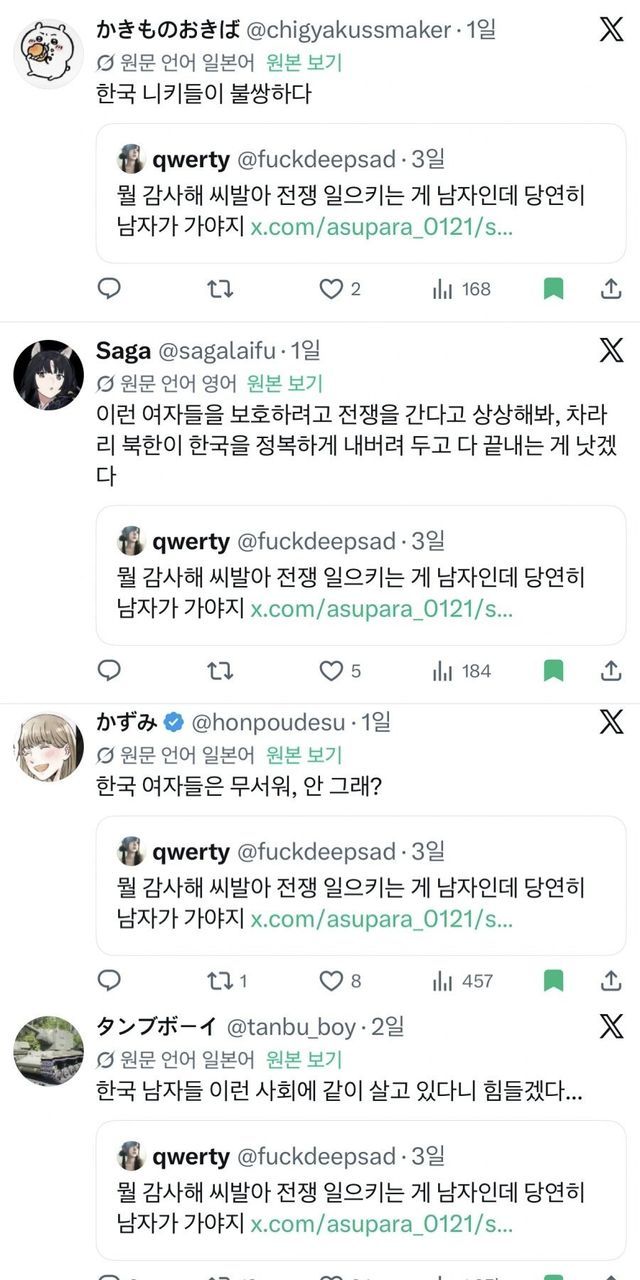Open Grok icon on Saga's tweet
The image size is (640, 1280).
pyautogui.click(x=610, y=351)
